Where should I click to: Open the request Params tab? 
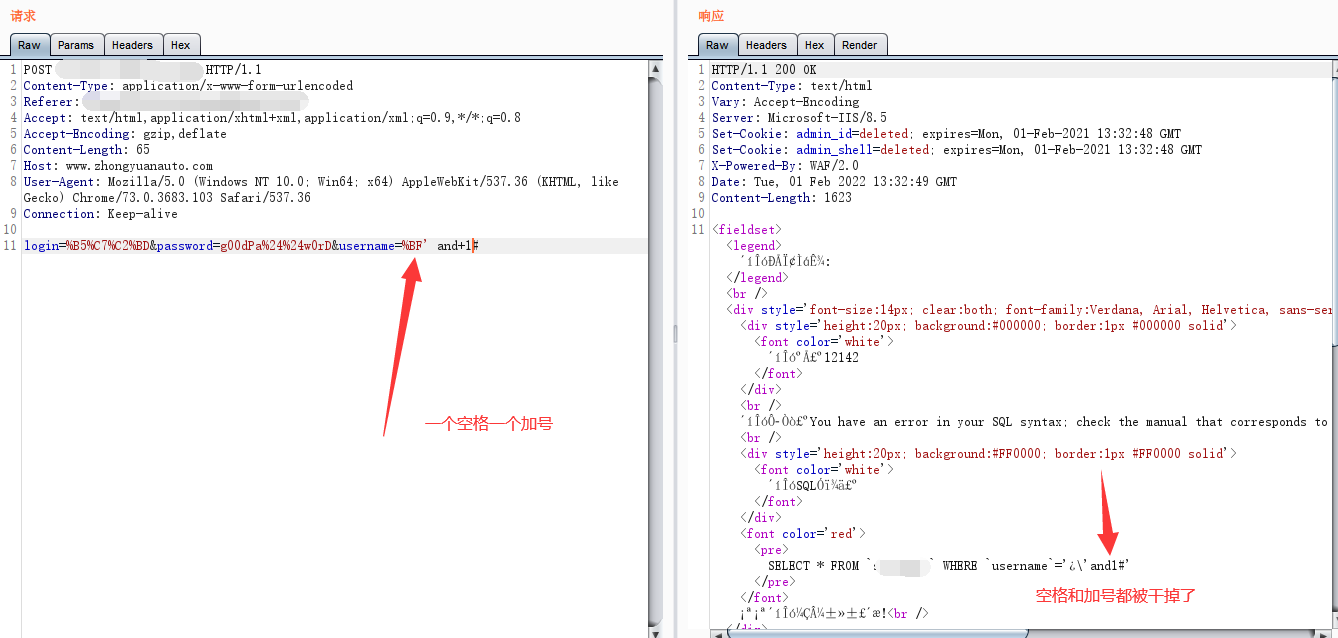click(76, 45)
